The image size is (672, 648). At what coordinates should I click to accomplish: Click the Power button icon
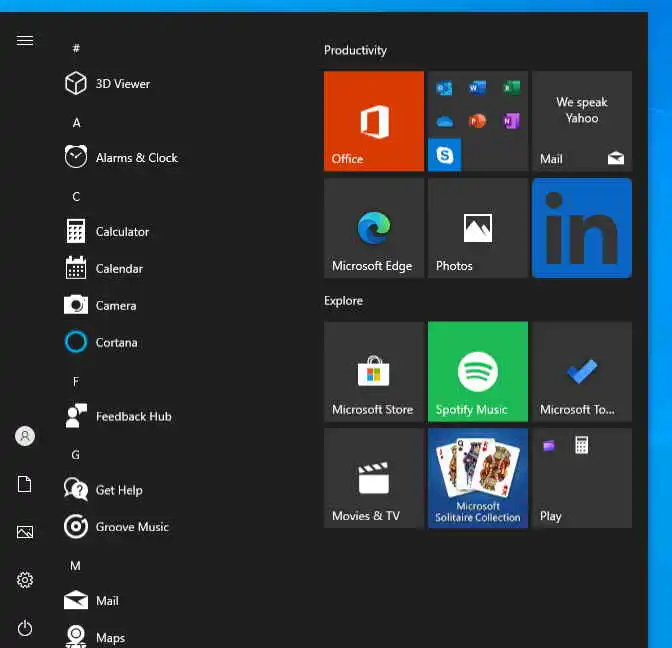point(25,628)
